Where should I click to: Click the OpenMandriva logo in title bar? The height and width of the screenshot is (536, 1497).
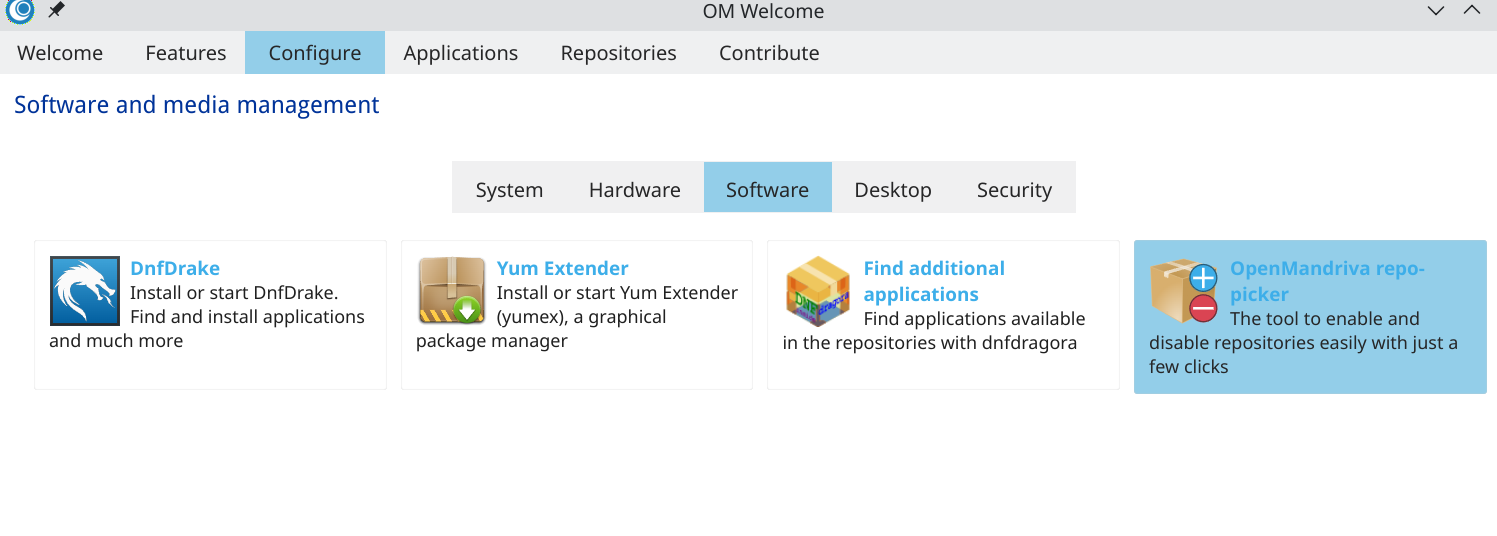pos(20,11)
